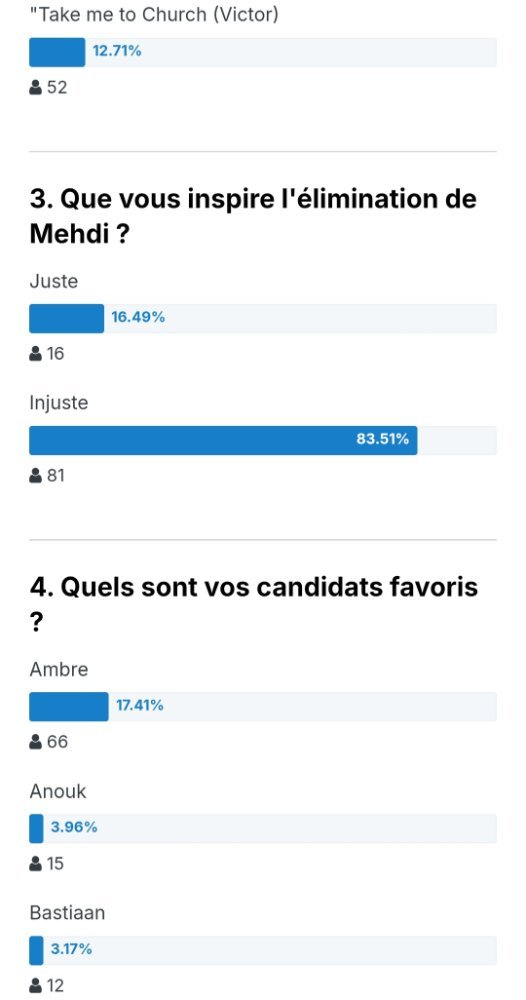Click the voter icon under Anouk's bar
526x1000 pixels.
tap(36, 864)
